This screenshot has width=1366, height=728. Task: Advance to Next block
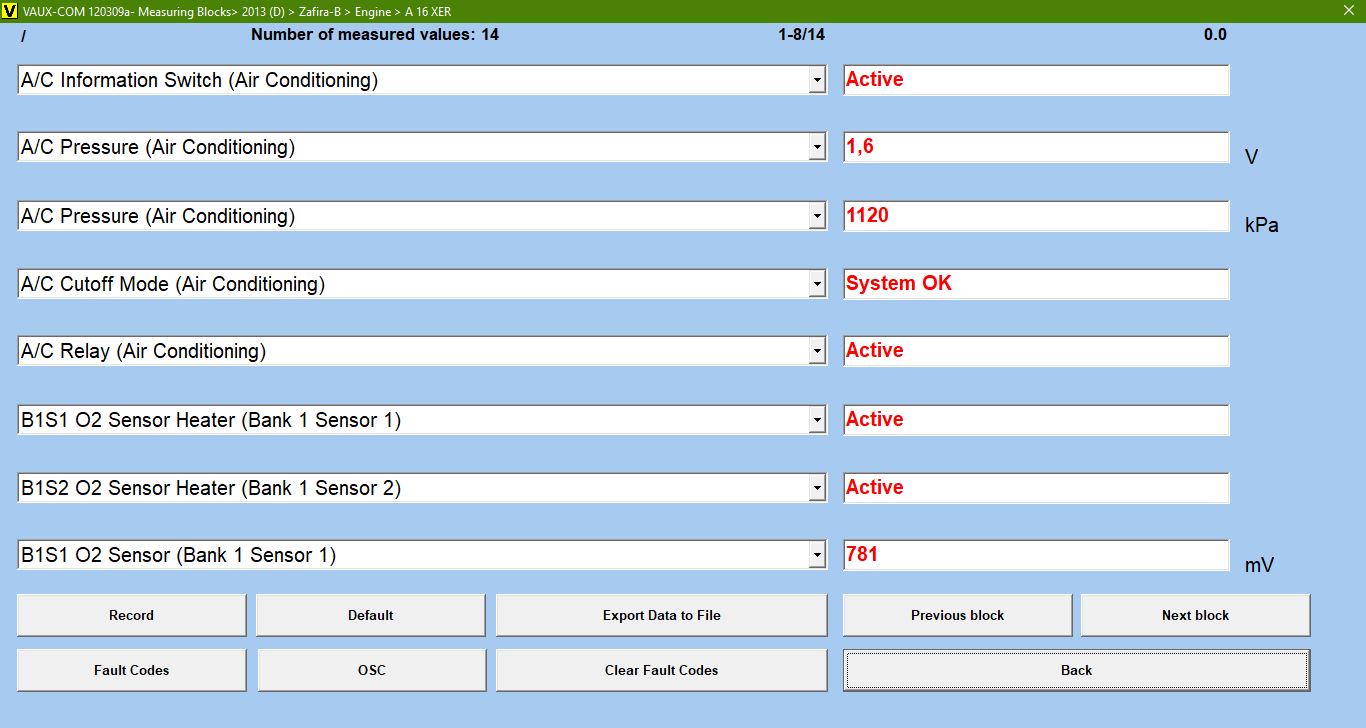click(x=1195, y=615)
